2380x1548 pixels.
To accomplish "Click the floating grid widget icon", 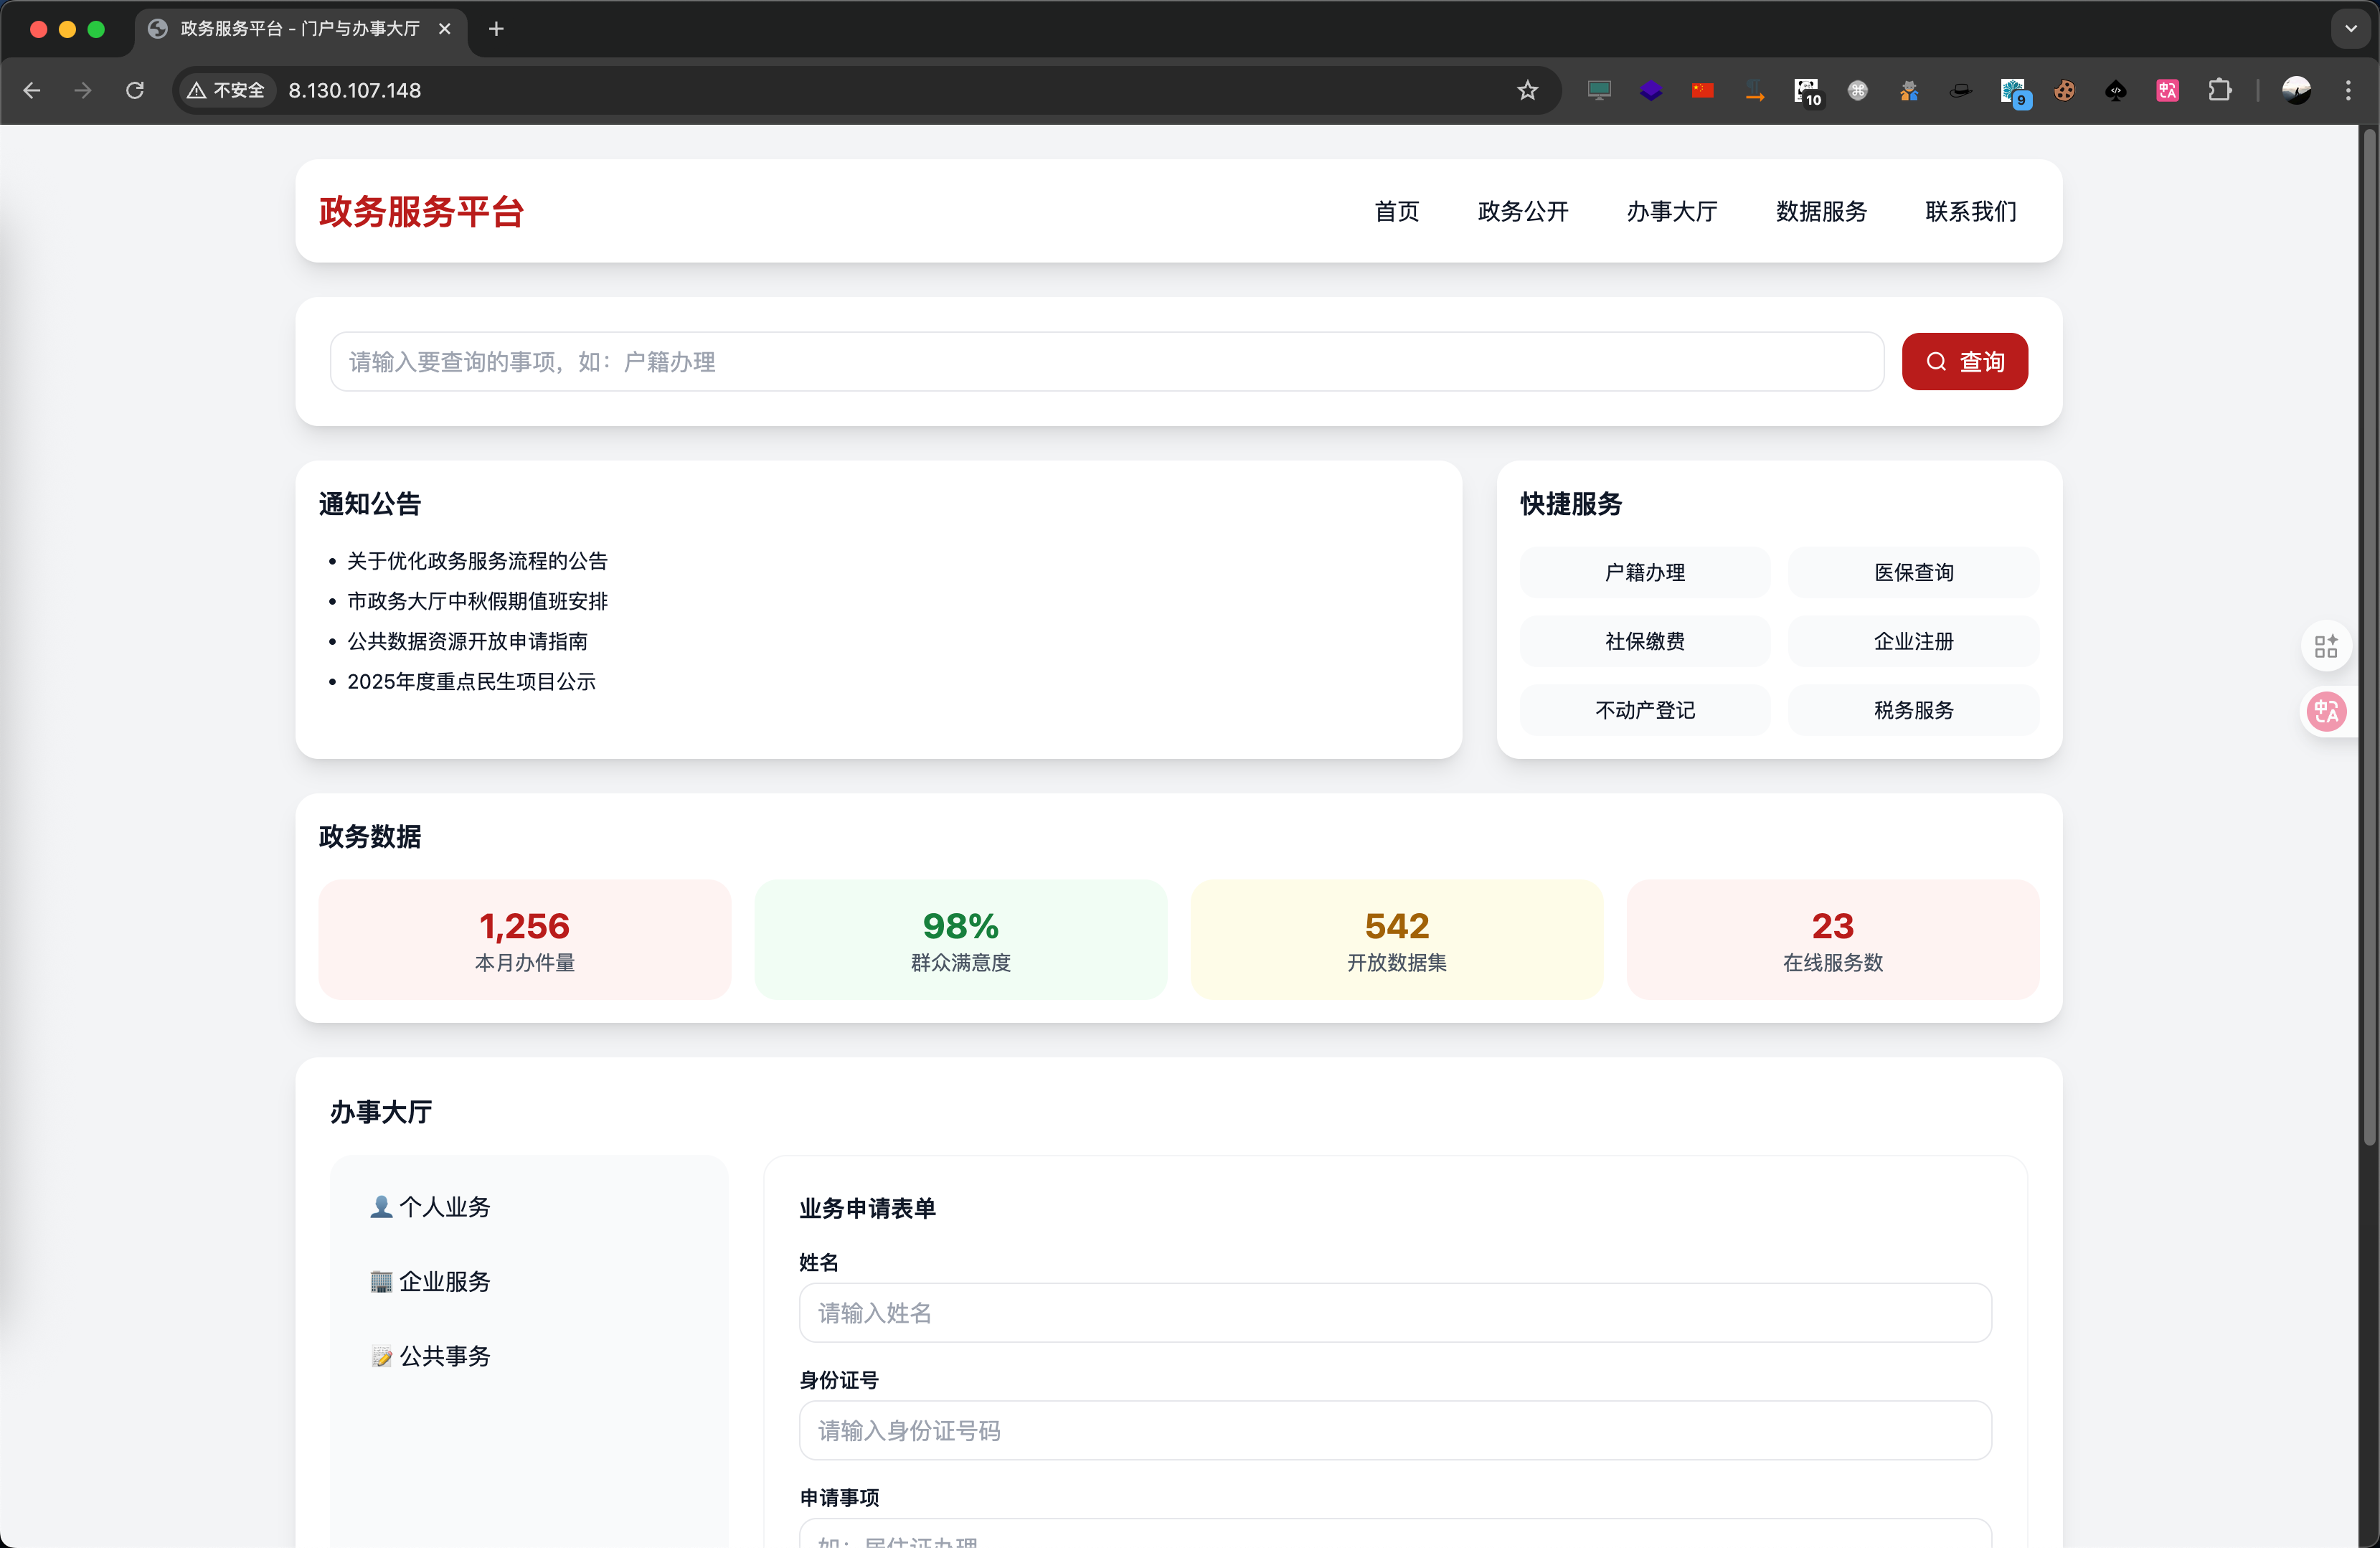I will point(2326,646).
